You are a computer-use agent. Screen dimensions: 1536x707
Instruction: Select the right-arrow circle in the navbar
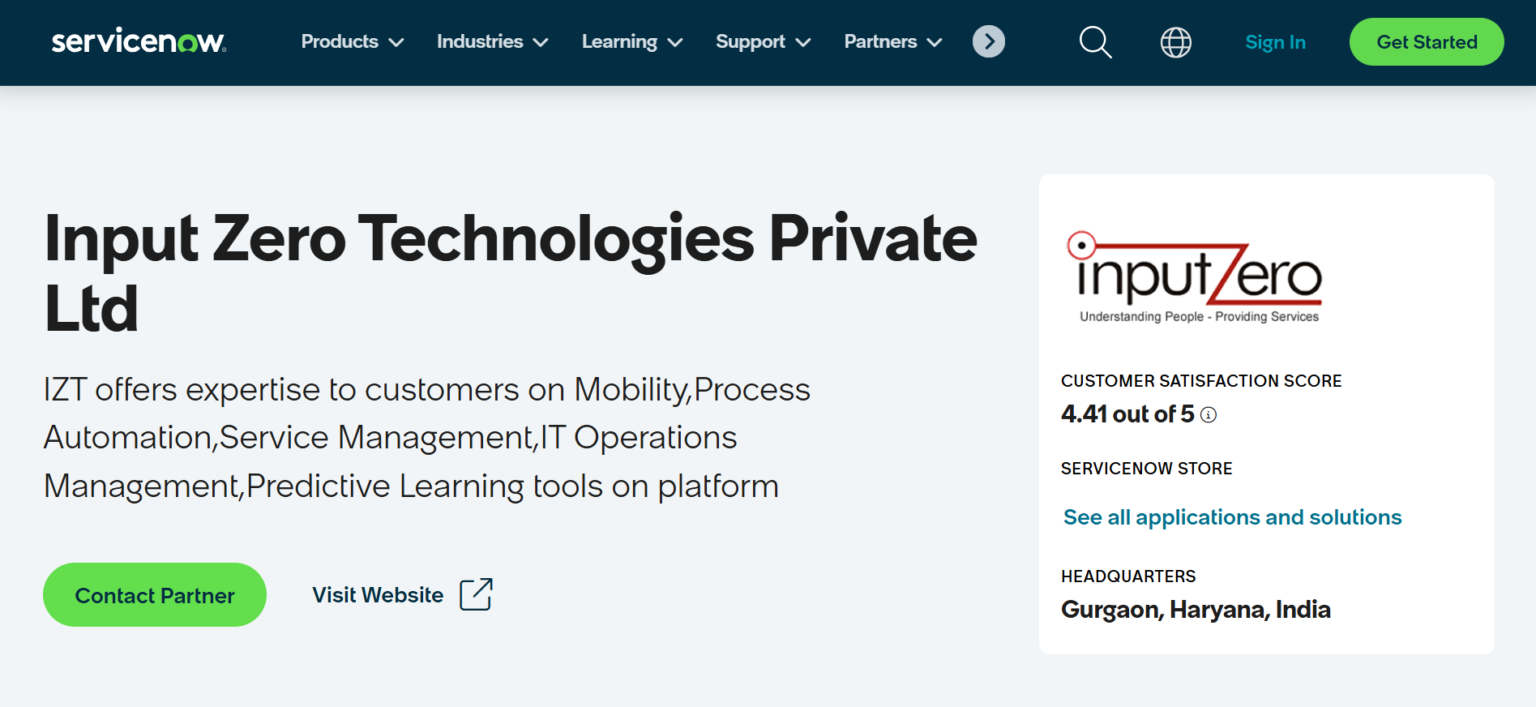pos(988,42)
